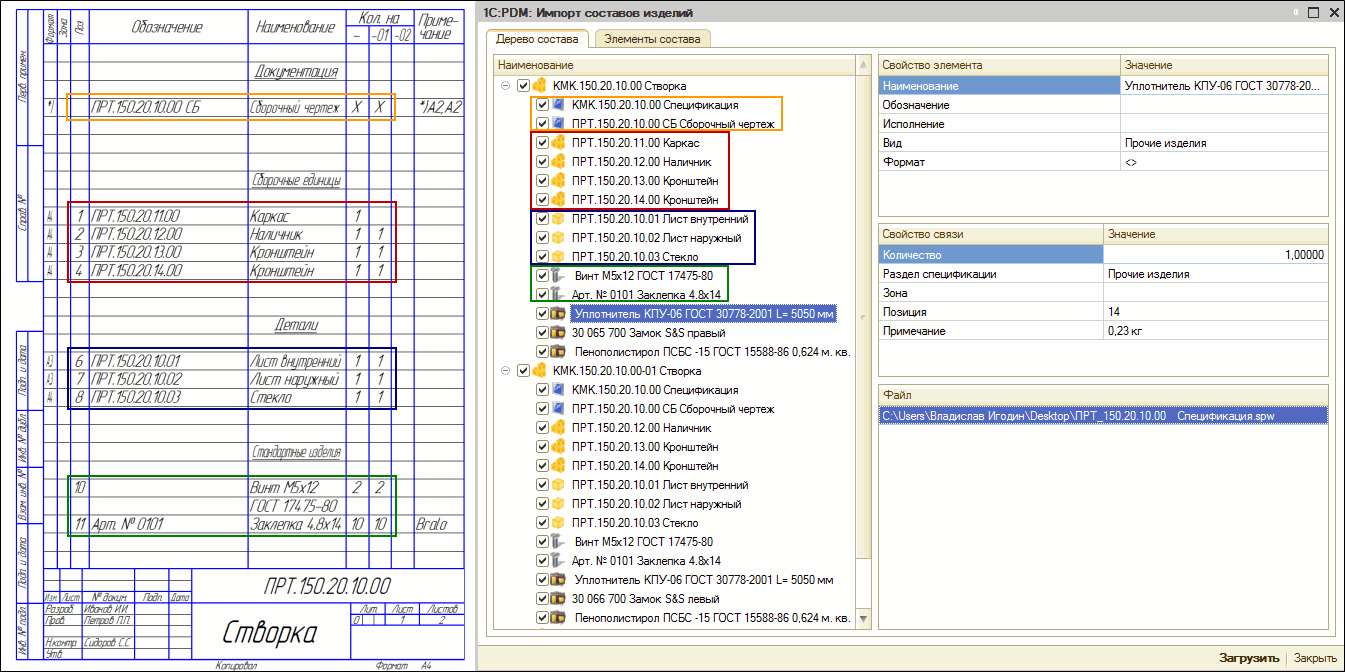This screenshot has width=1345, height=672.
Task: Click the document icon of Сборочный чертеж under КМК.150.20.10.00-01
Action: [x=558, y=408]
